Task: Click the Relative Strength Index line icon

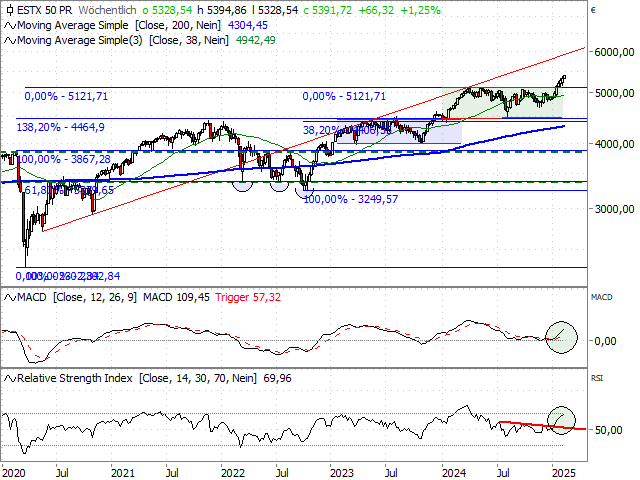Action: pyautogui.click(x=10, y=379)
